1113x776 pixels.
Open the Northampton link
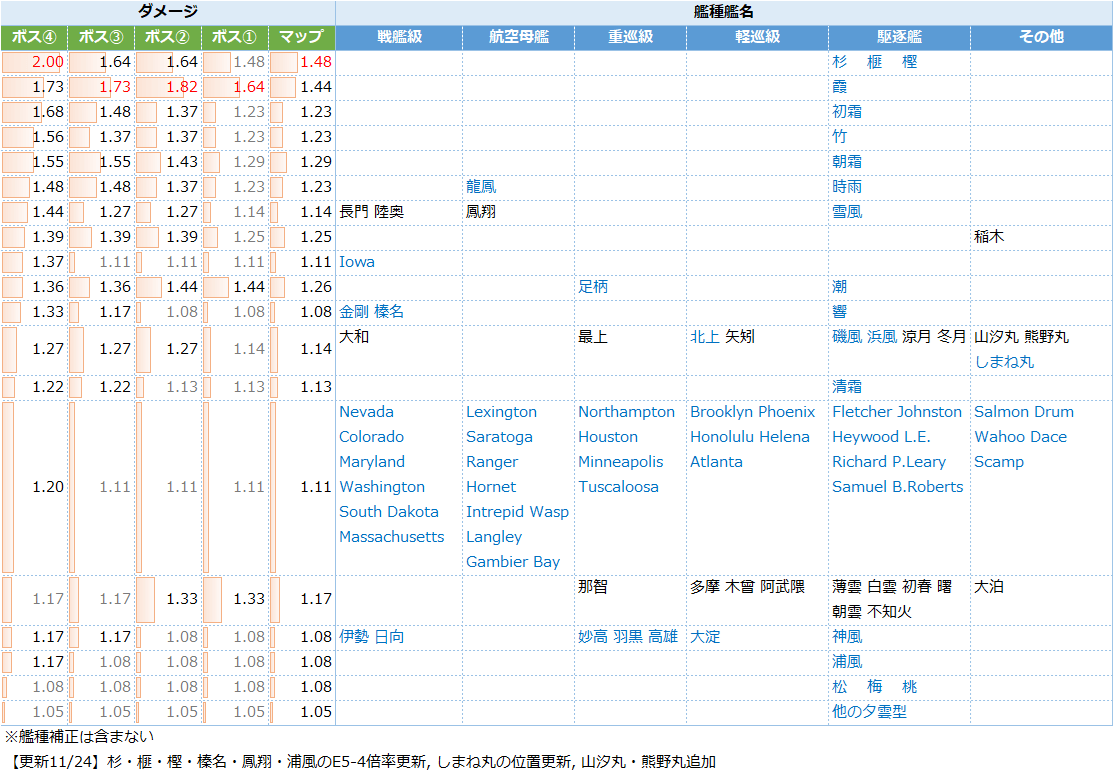(x=626, y=412)
